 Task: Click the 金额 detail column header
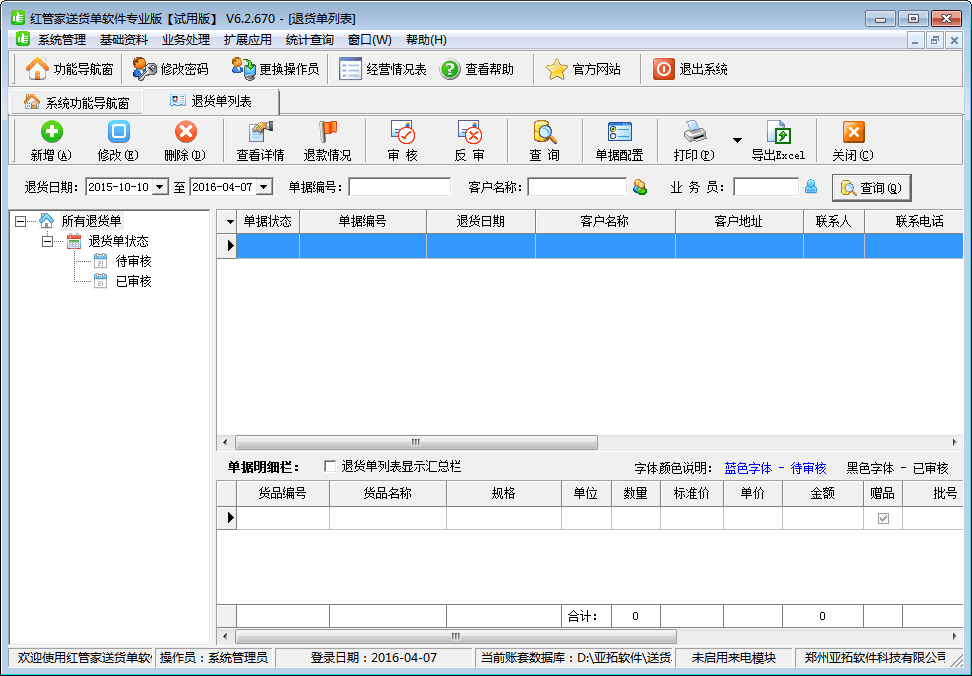point(823,493)
